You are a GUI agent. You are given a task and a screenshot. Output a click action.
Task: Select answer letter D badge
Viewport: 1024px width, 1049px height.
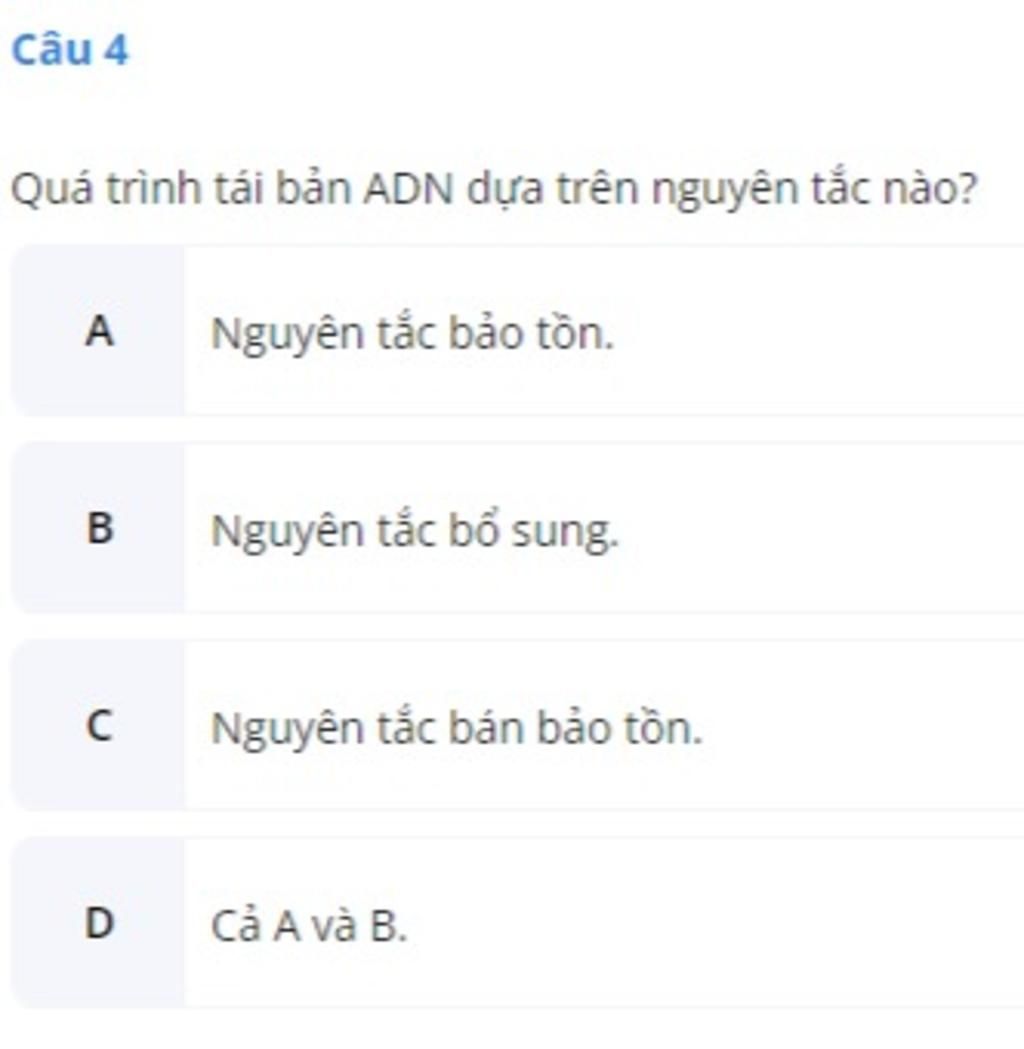point(98,923)
